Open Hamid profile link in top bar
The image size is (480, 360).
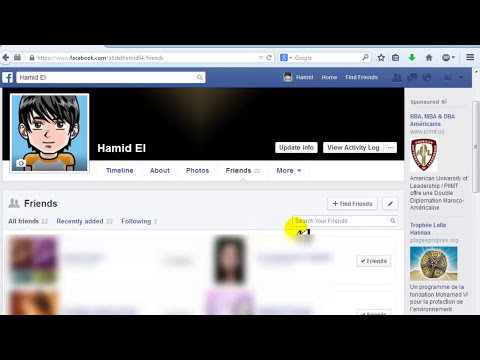299,77
